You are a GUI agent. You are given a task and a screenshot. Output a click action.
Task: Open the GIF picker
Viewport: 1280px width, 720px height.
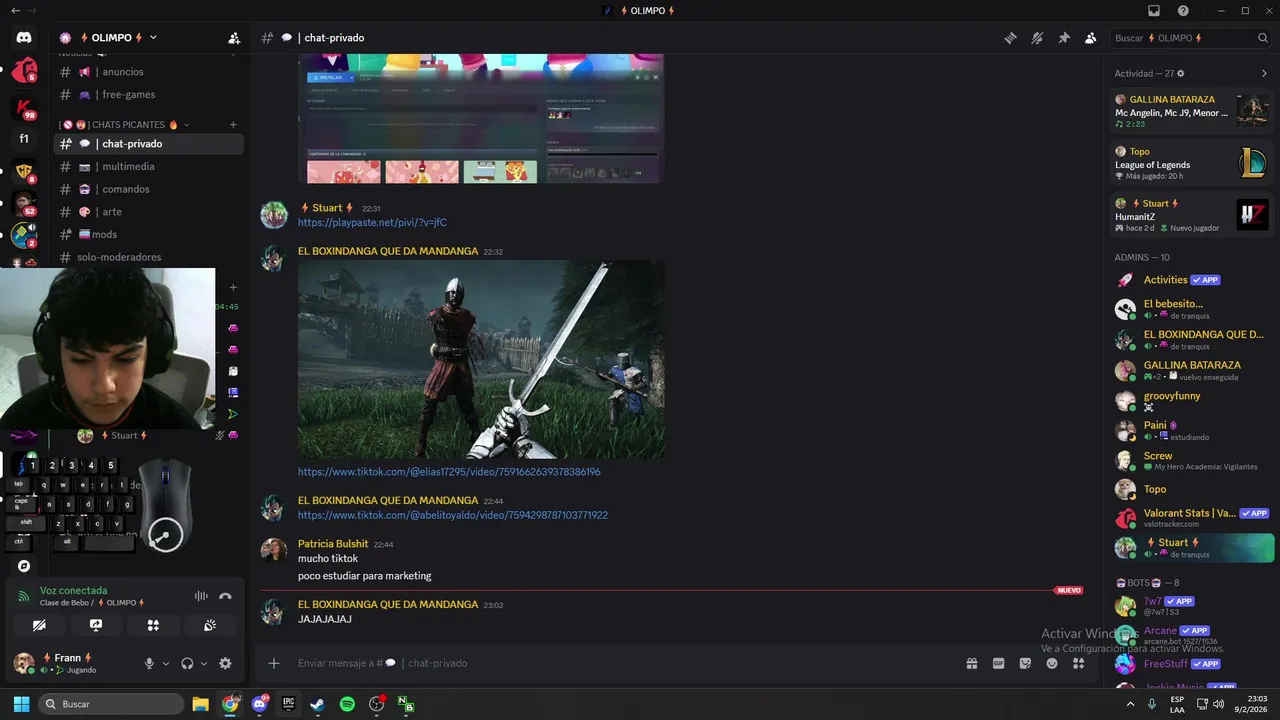(998, 663)
